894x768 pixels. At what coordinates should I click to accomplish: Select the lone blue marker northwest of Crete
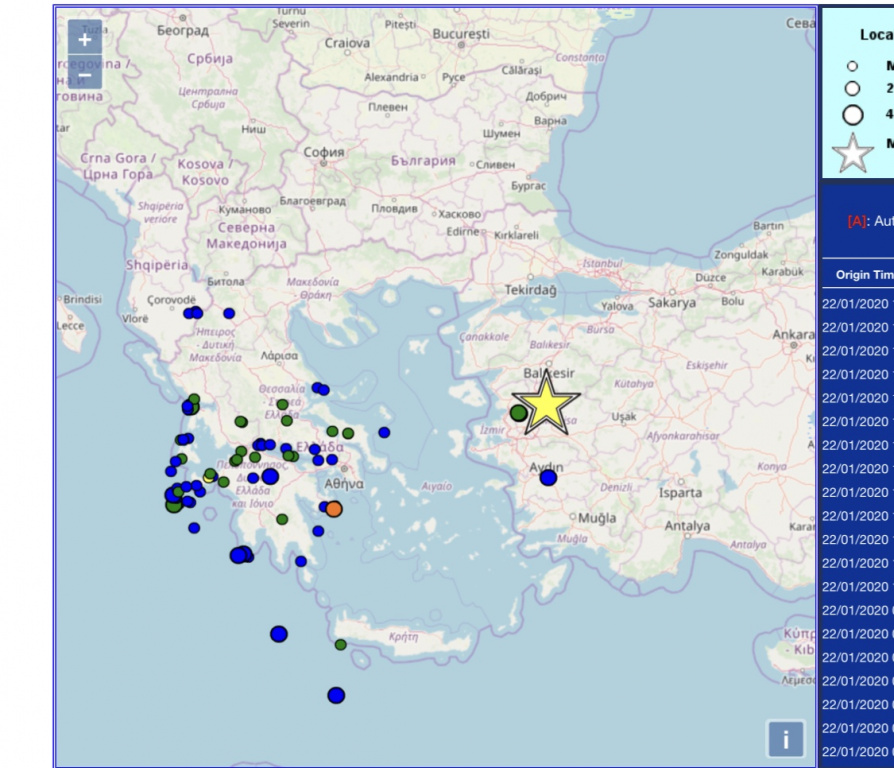(x=279, y=634)
